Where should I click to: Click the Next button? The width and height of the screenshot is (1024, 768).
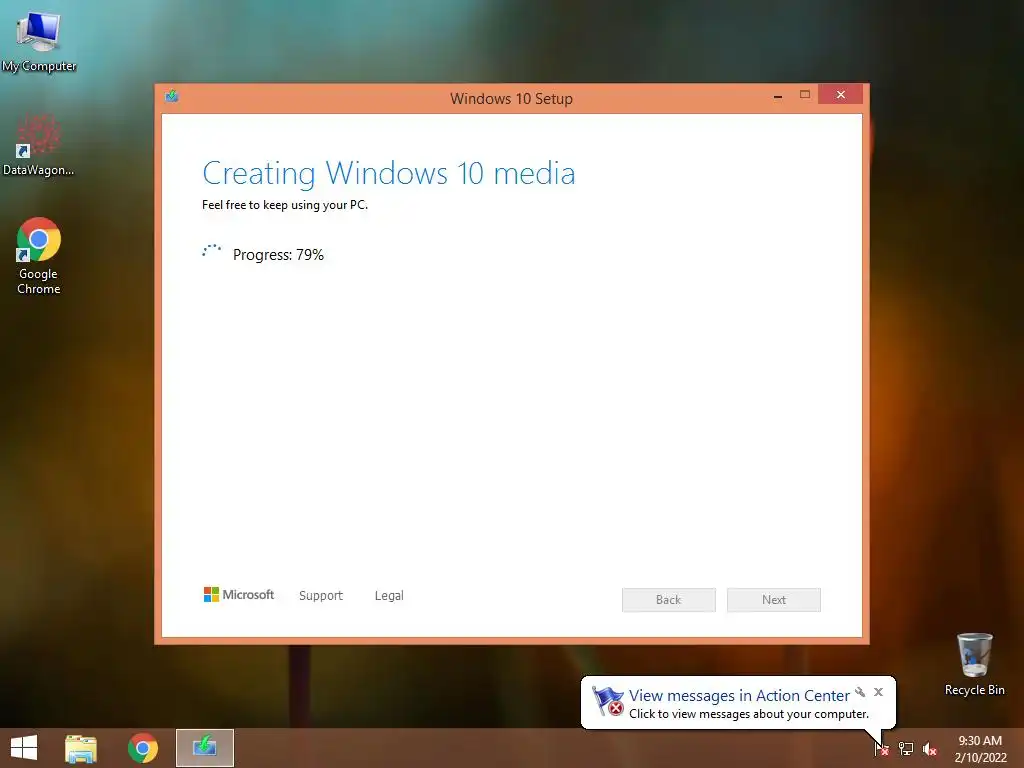(774, 600)
